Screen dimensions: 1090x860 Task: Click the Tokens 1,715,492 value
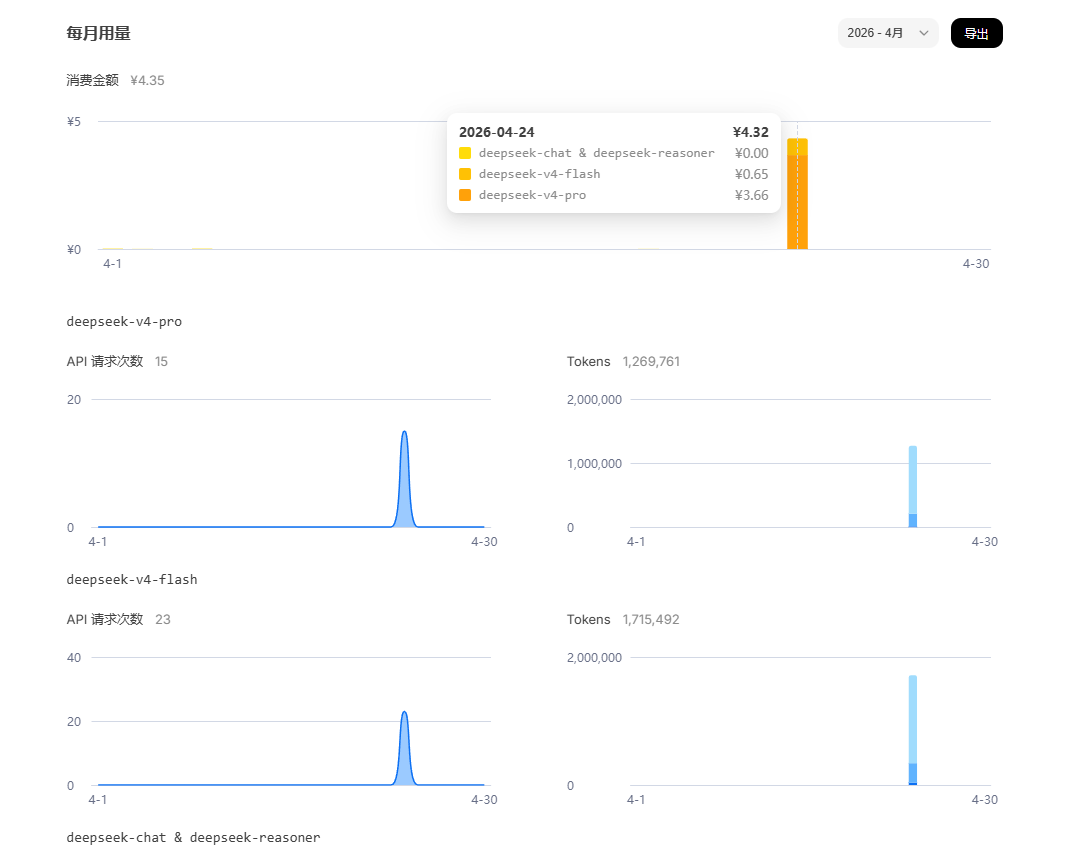point(623,619)
